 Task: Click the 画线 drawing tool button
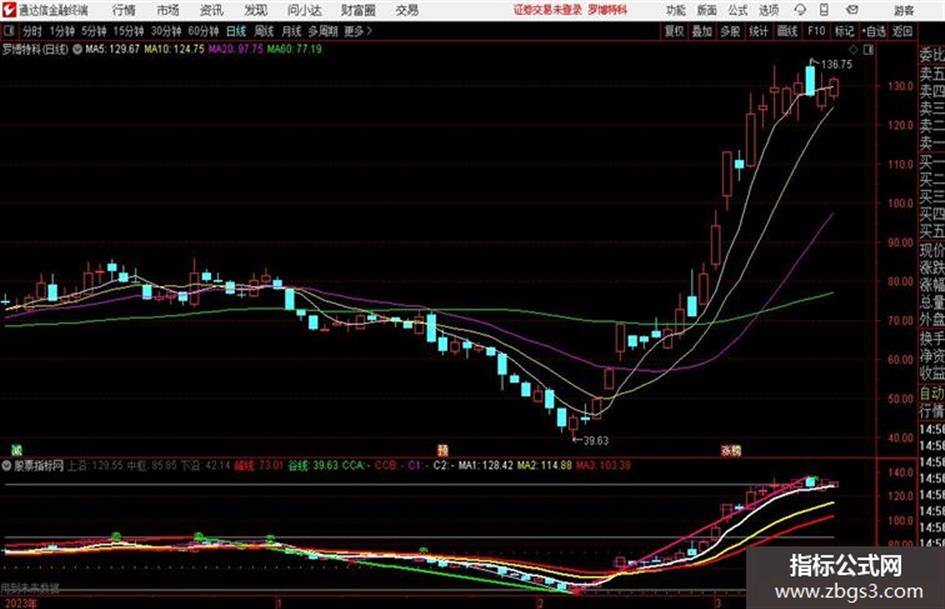coord(787,31)
